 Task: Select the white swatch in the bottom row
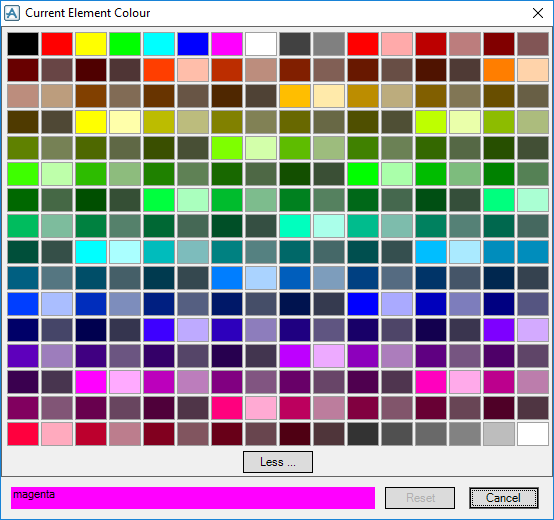click(533, 434)
